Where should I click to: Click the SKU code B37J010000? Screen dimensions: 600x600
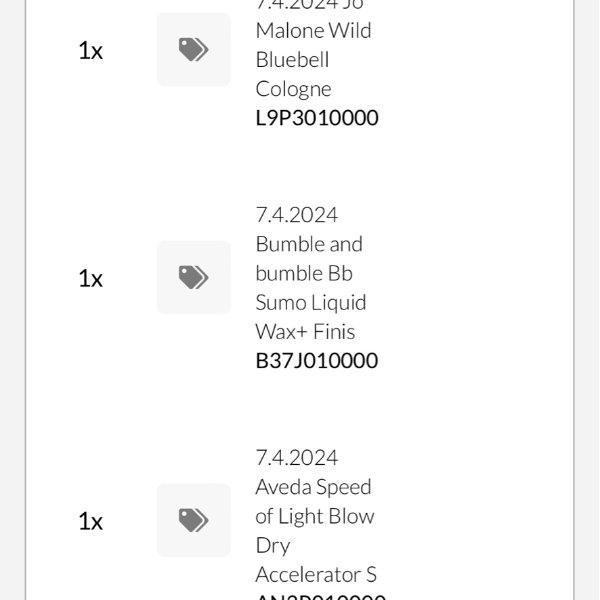(317, 361)
